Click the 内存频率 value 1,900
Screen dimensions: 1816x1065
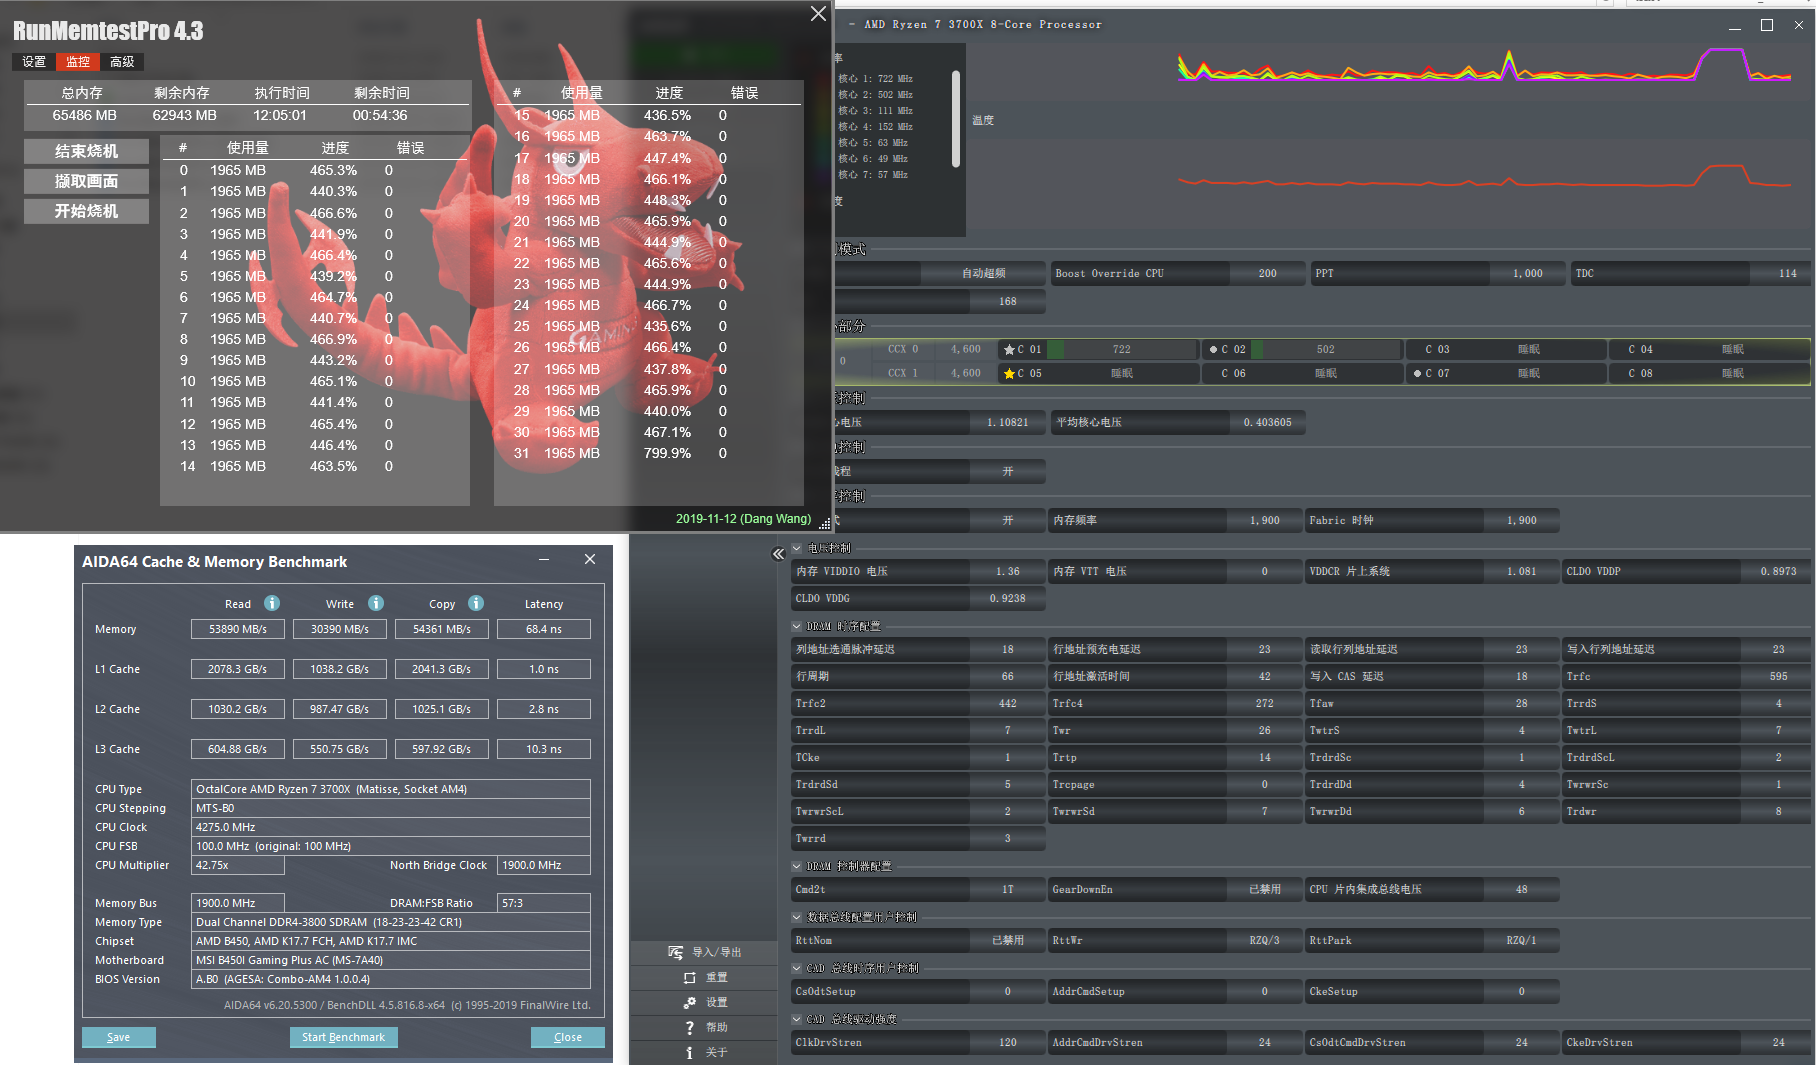[1264, 521]
